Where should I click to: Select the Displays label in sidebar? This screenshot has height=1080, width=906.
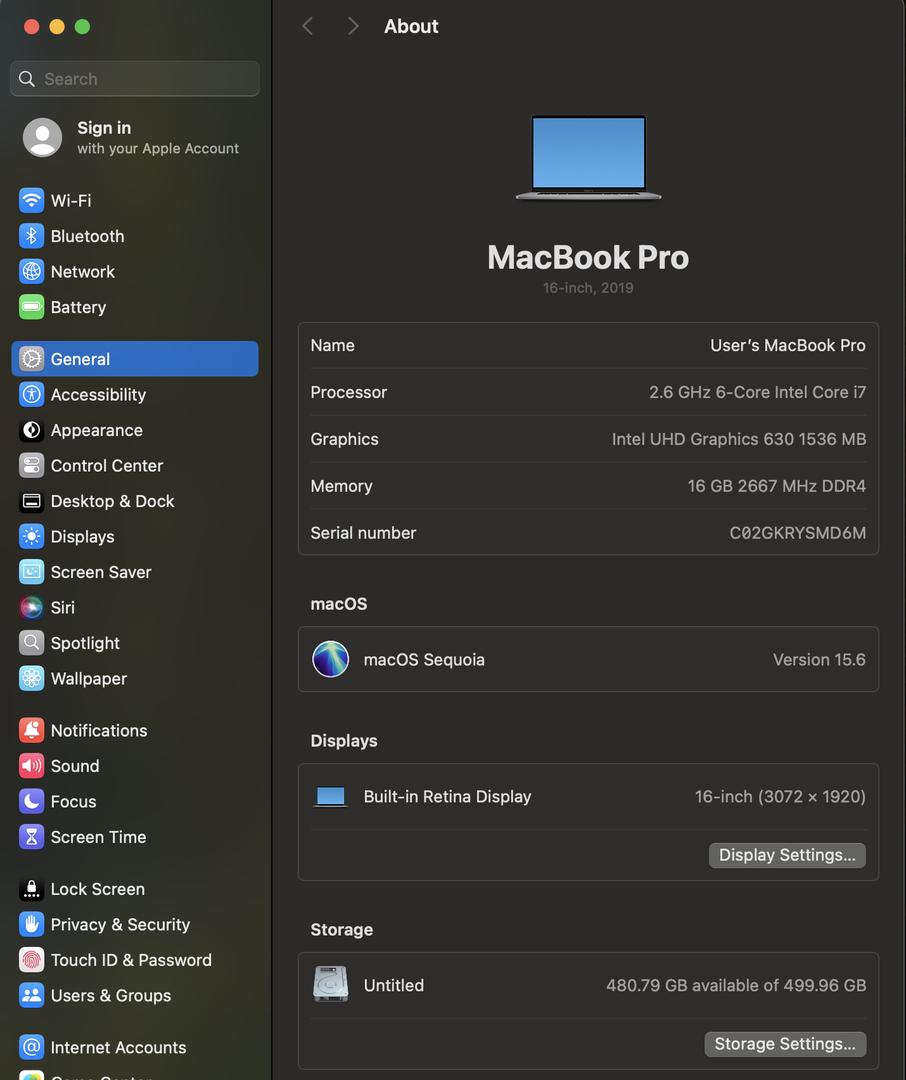coord(83,537)
